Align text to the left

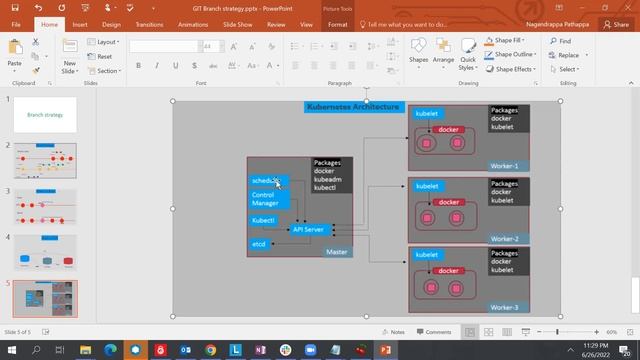pos(295,66)
